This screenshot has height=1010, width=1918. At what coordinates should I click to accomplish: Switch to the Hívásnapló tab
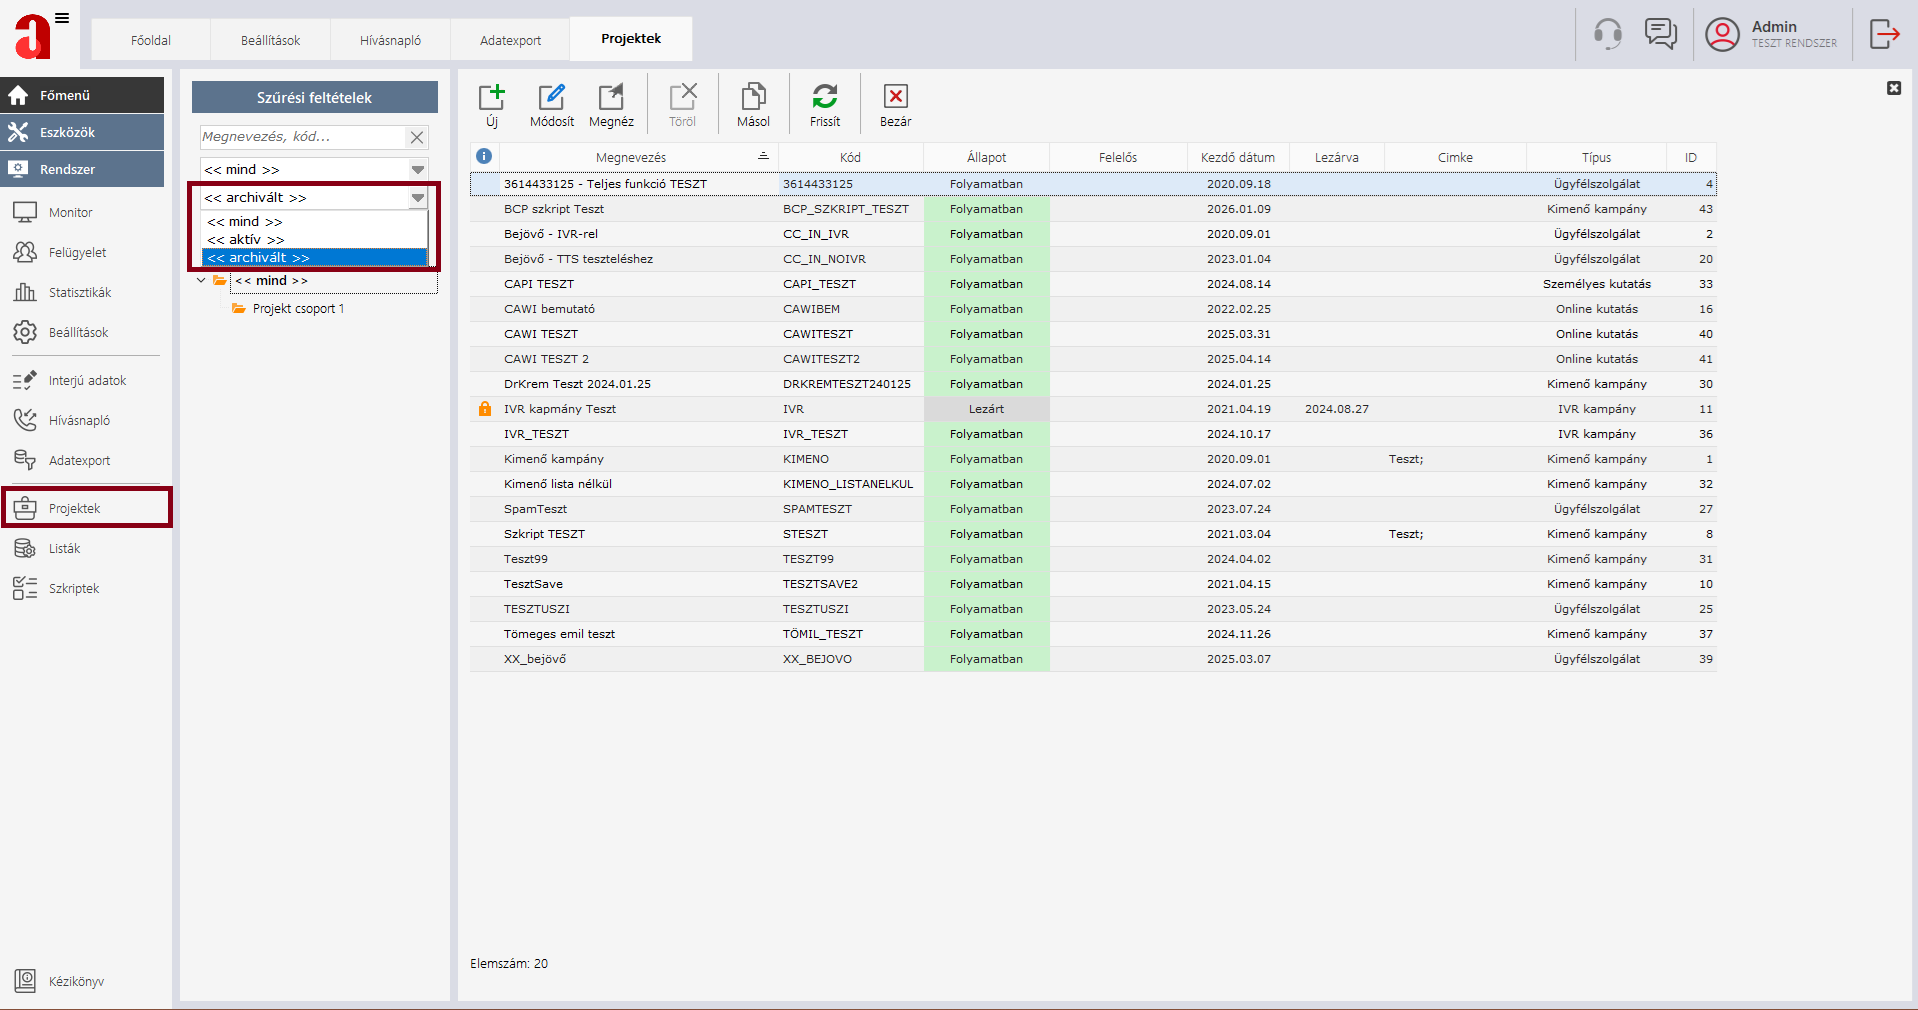(390, 41)
